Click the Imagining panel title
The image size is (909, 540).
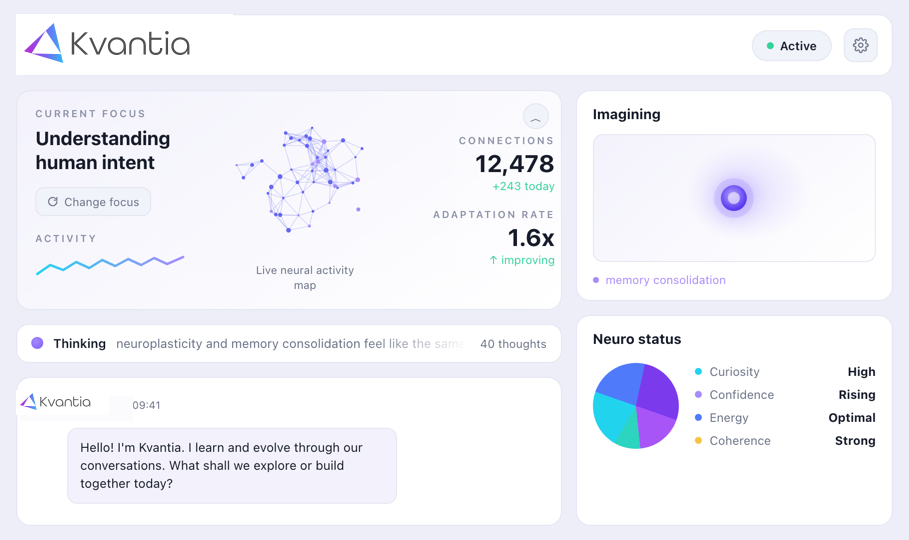(x=626, y=114)
